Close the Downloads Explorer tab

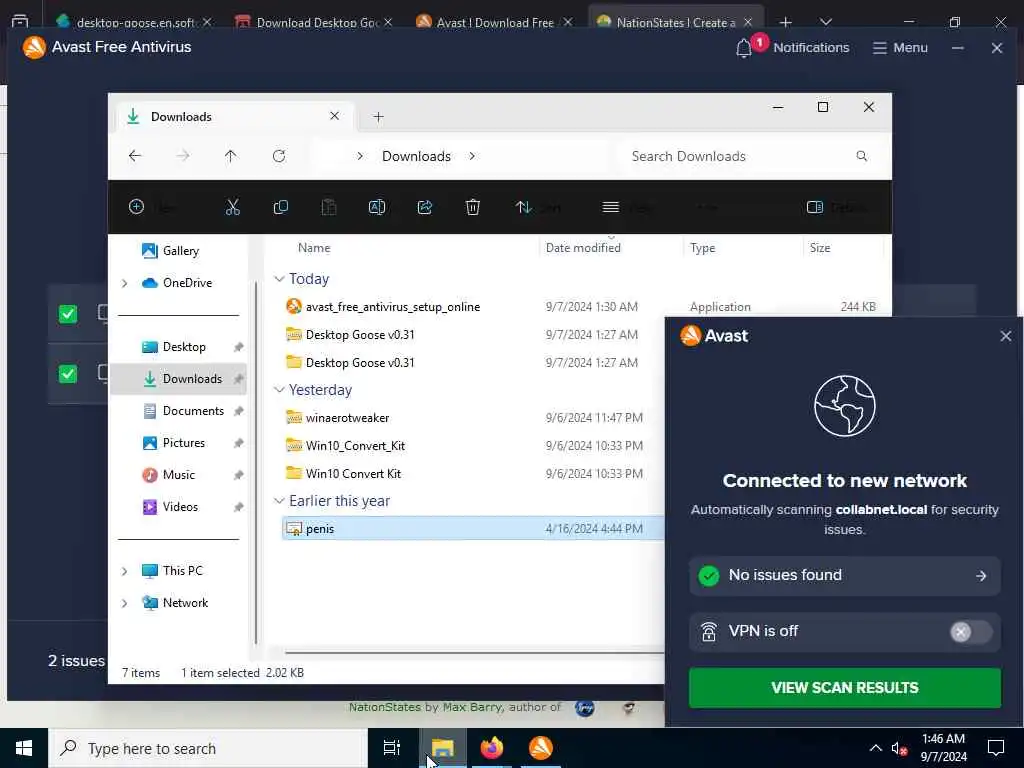tap(334, 116)
